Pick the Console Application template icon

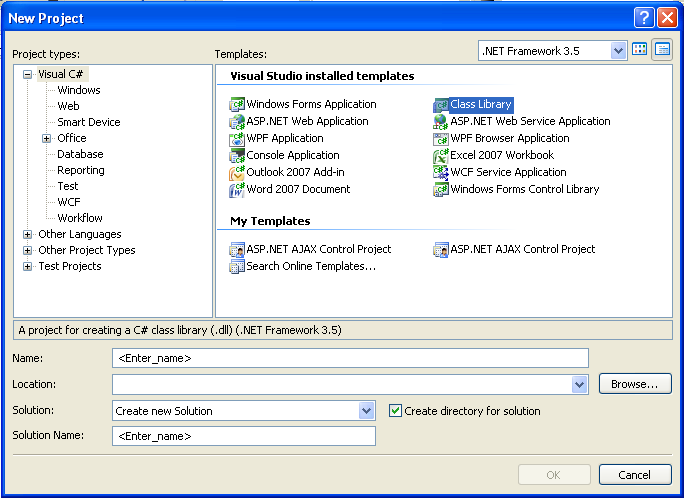pyautogui.click(x=237, y=156)
